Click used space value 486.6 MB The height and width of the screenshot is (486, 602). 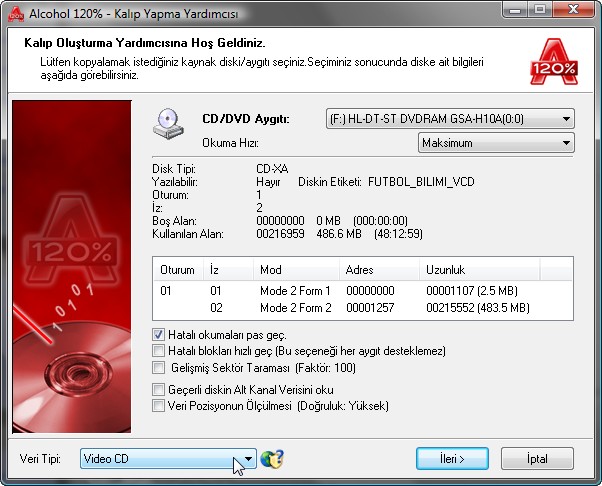[x=339, y=233]
